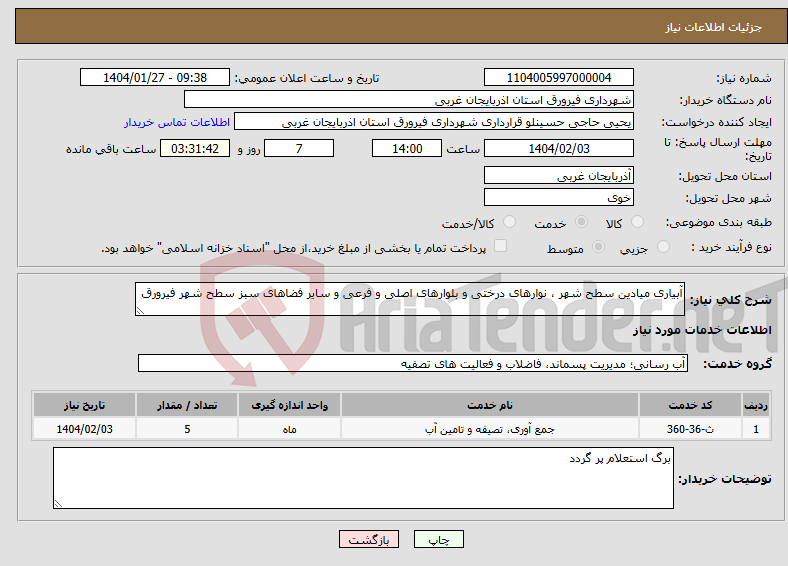Click the announcement date field 1404/01/27 - 09:38

[x=155, y=77]
